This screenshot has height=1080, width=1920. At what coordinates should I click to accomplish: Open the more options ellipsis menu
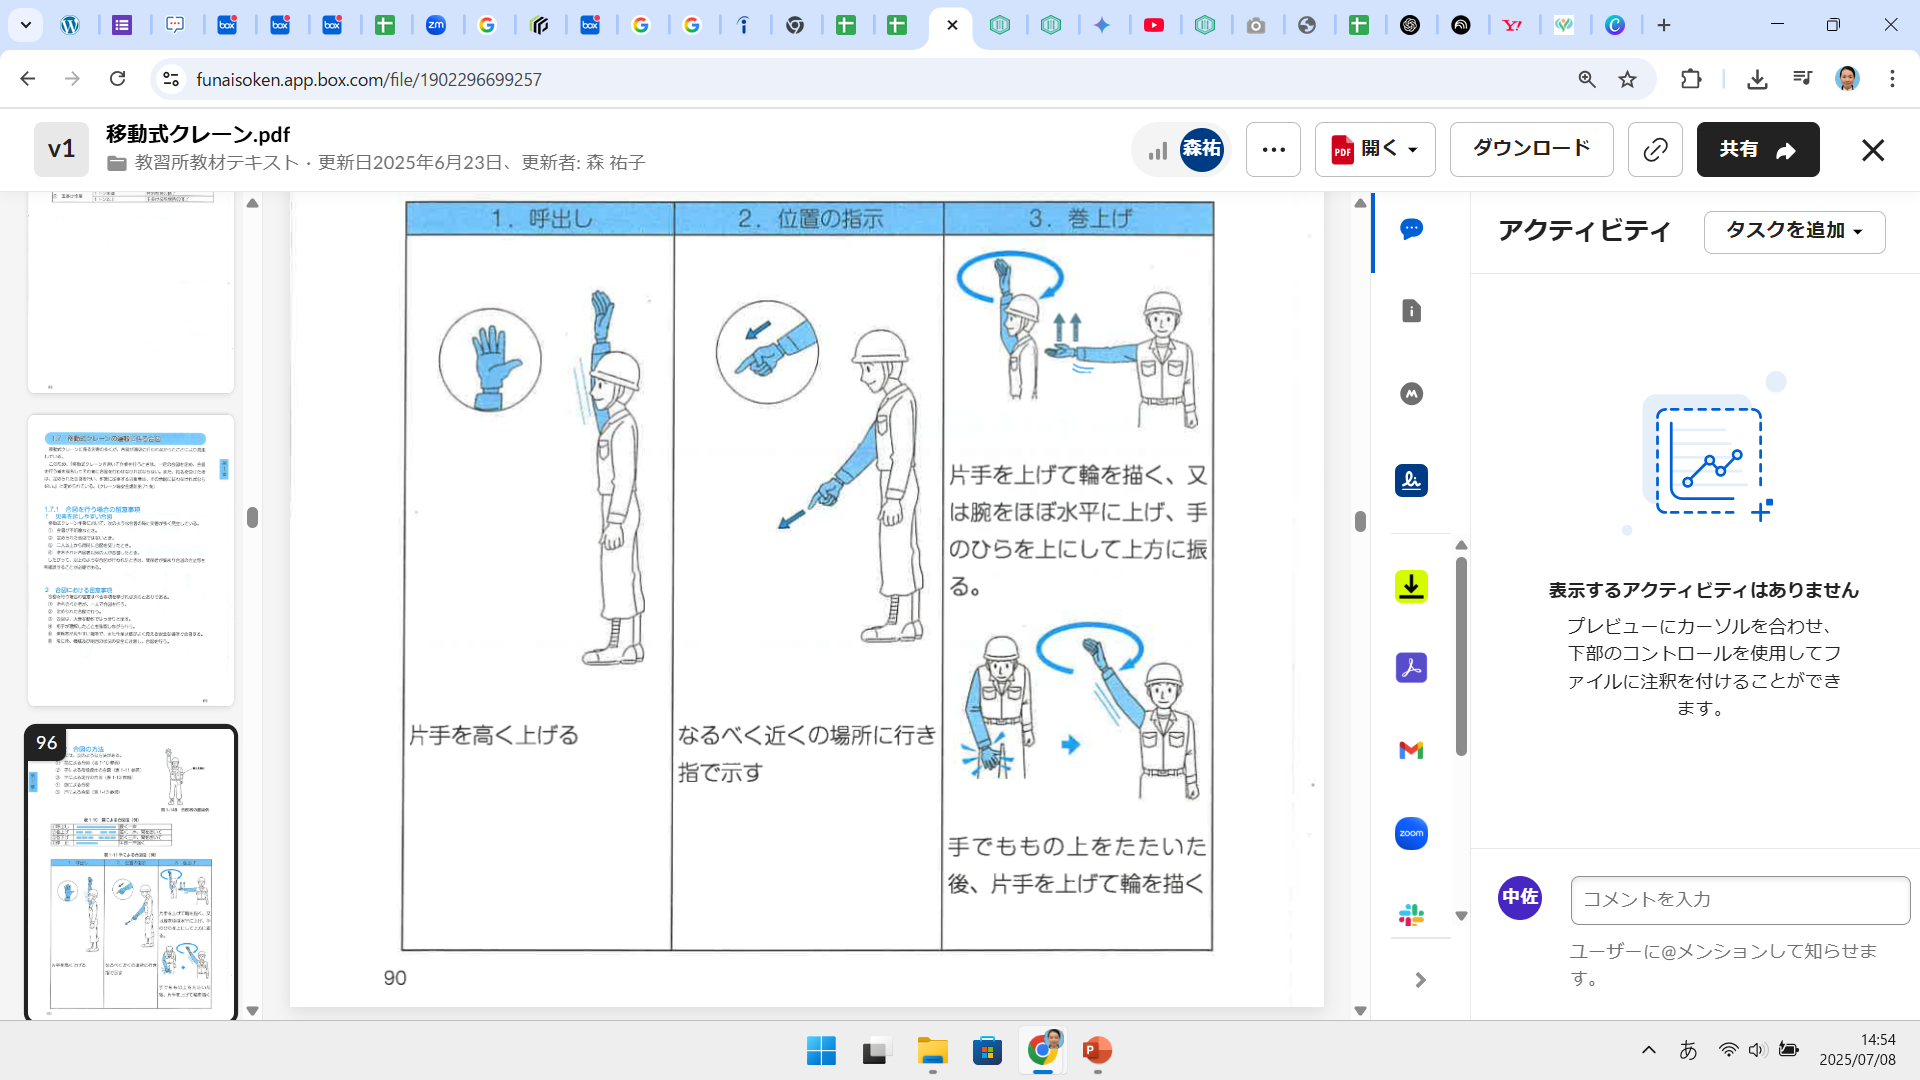(1273, 150)
